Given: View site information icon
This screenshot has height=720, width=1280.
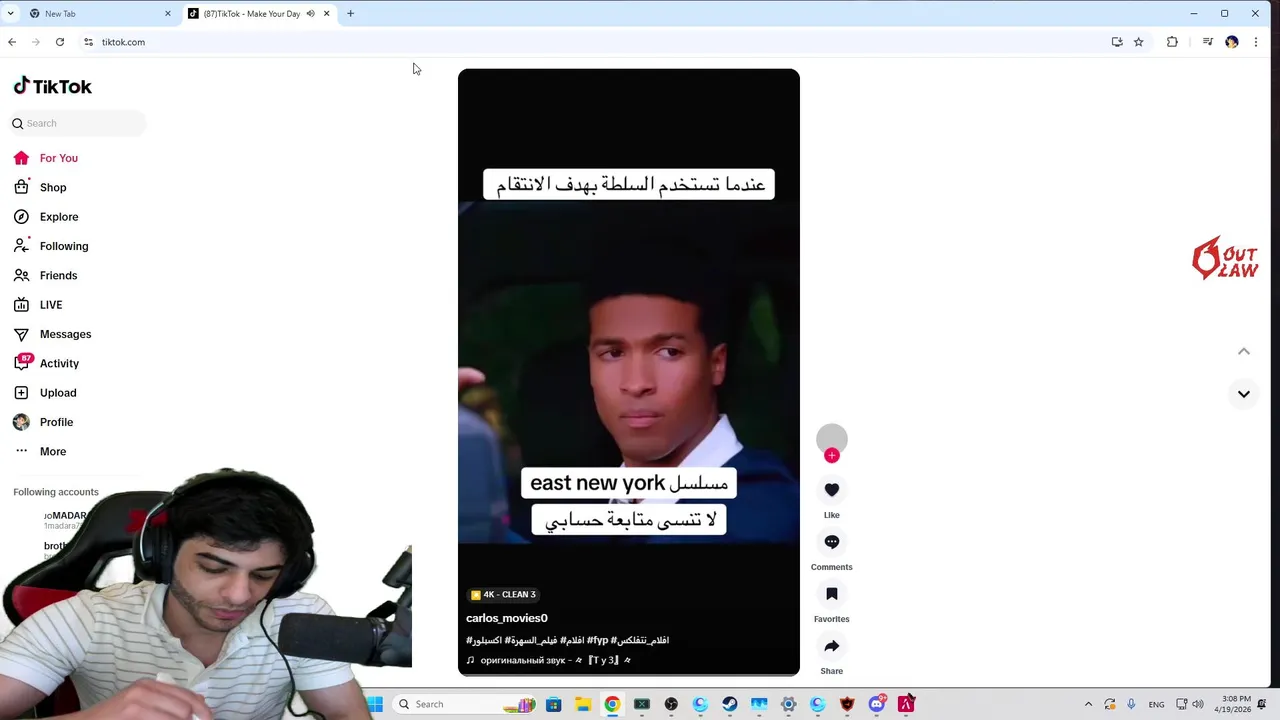Looking at the screenshot, I should (x=88, y=42).
